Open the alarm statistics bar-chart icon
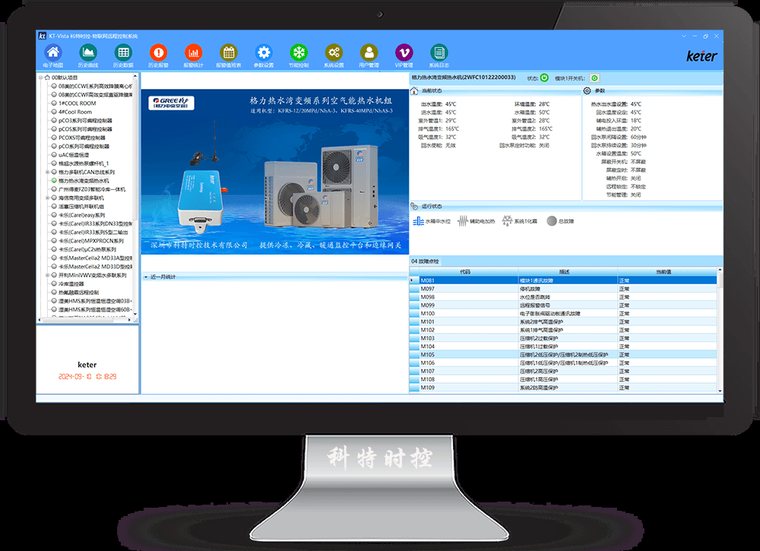The height and width of the screenshot is (551, 760). [193, 52]
